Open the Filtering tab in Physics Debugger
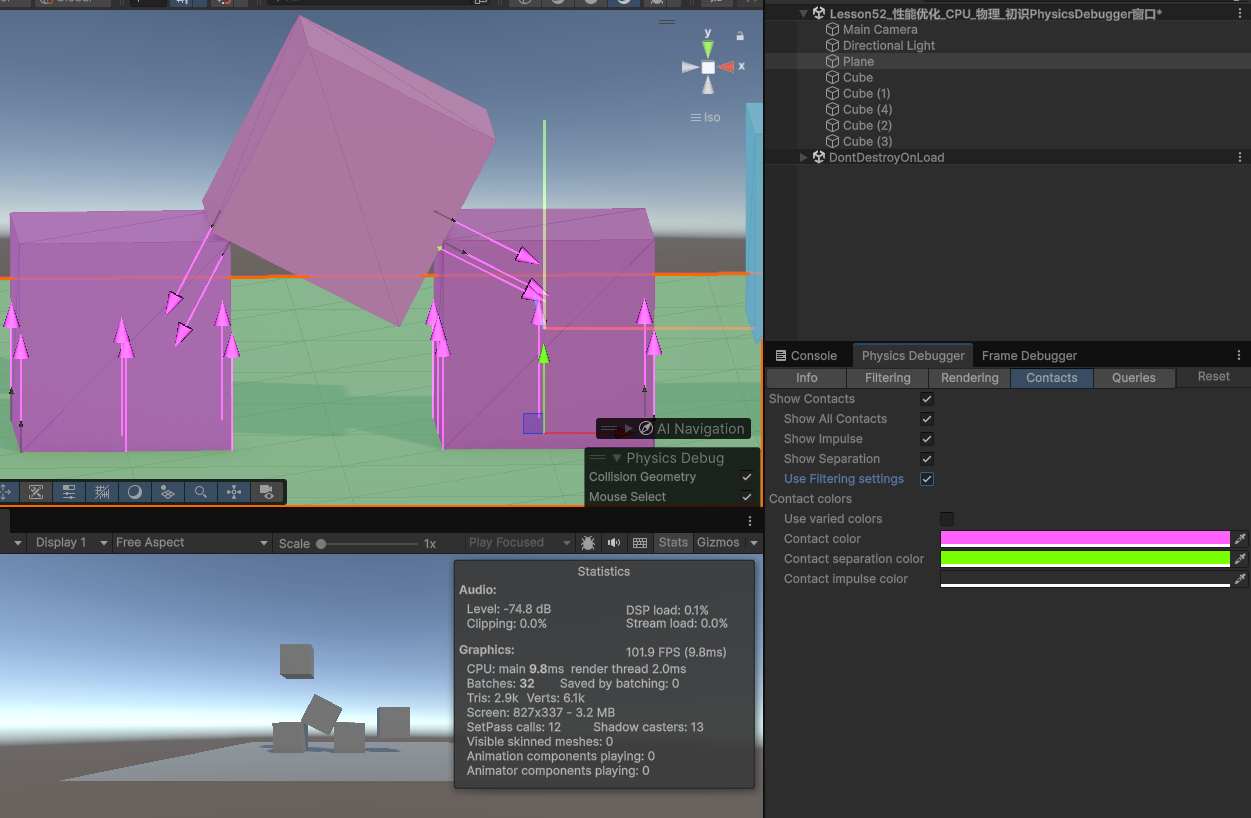 [887, 378]
